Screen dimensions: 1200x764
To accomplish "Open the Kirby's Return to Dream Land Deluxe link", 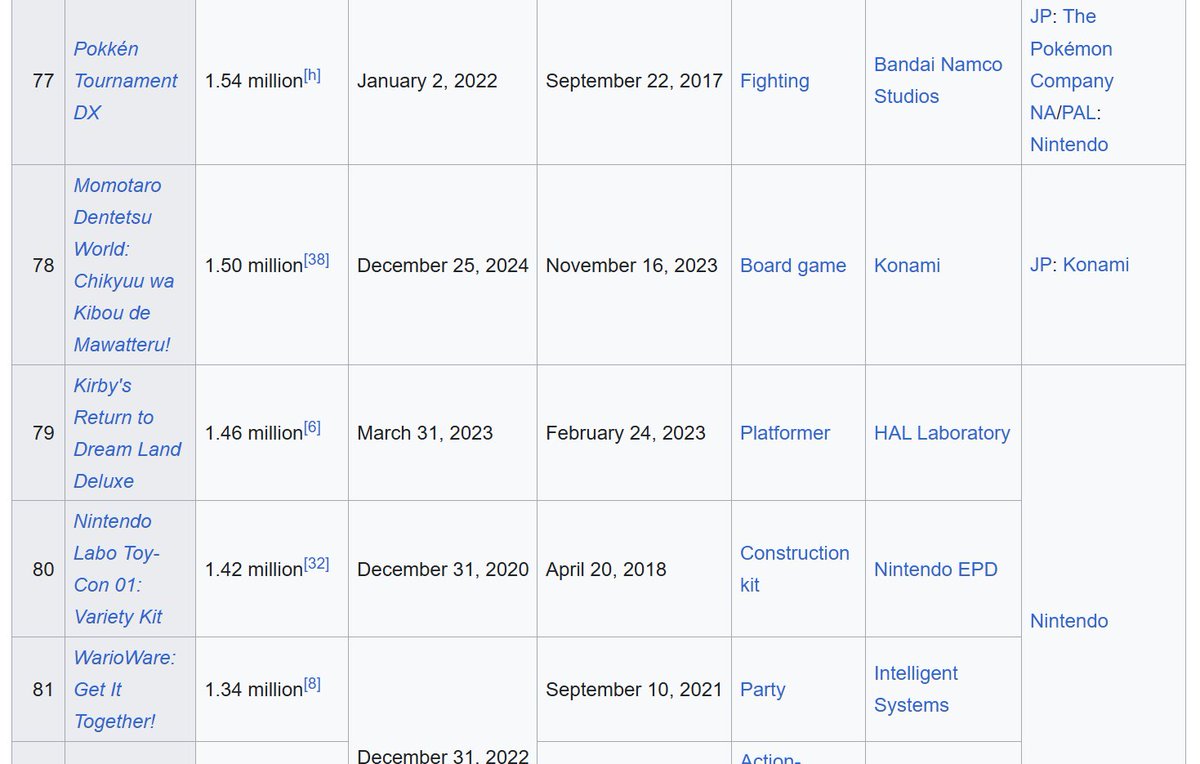I will click(x=127, y=433).
